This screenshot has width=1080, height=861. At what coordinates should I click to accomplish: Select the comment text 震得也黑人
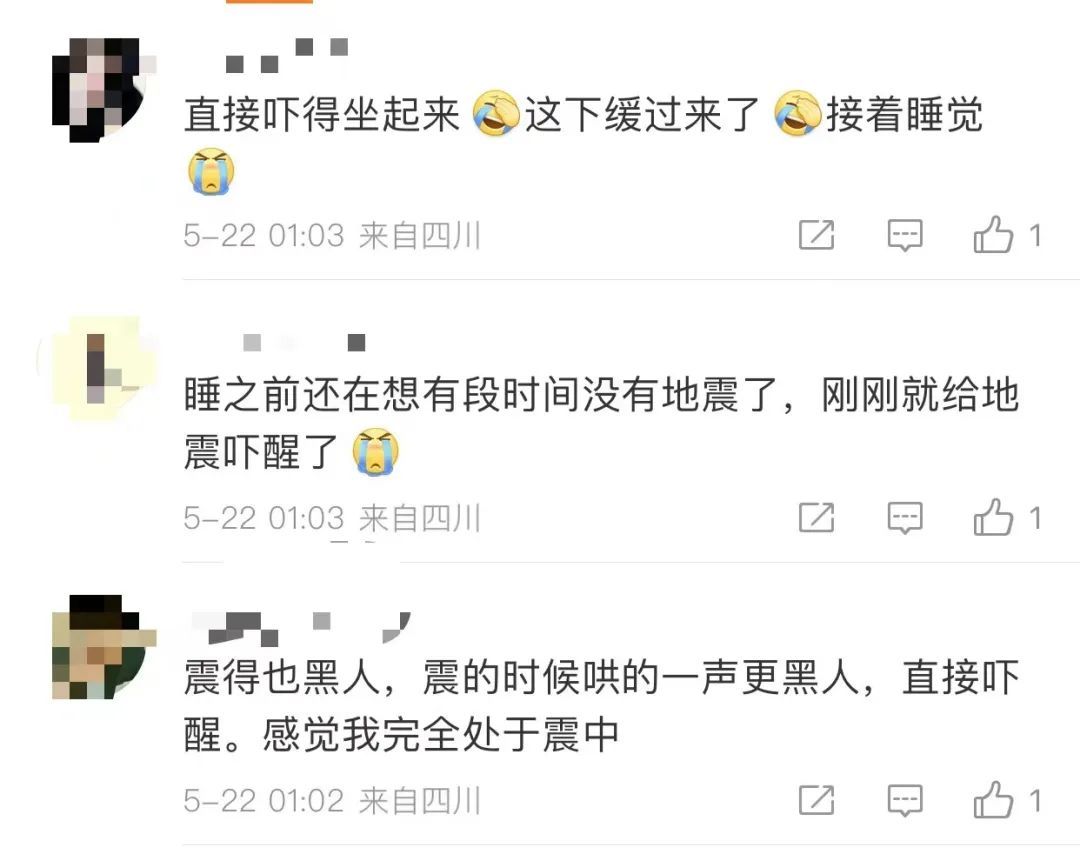tap(282, 678)
